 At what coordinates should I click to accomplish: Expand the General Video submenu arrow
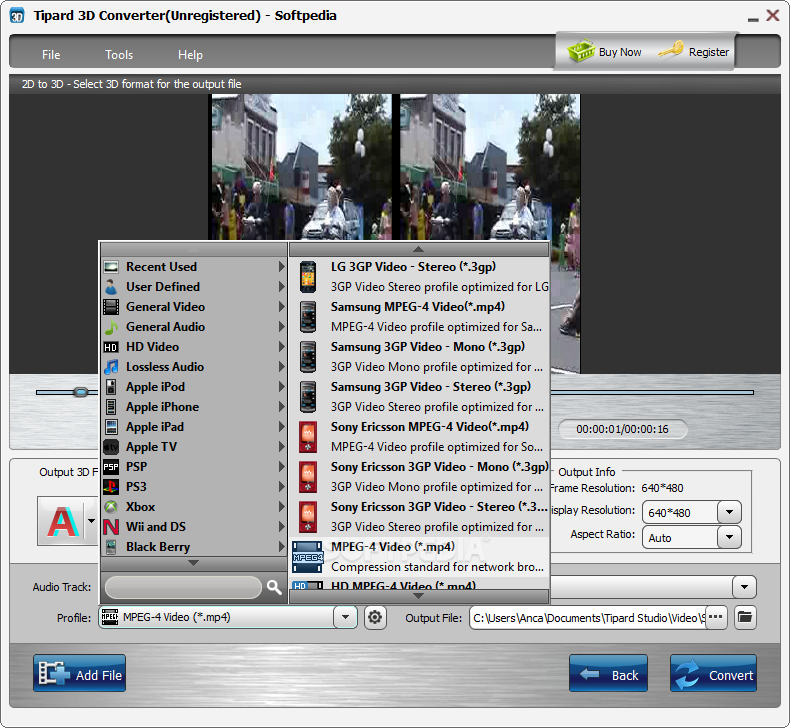point(282,307)
